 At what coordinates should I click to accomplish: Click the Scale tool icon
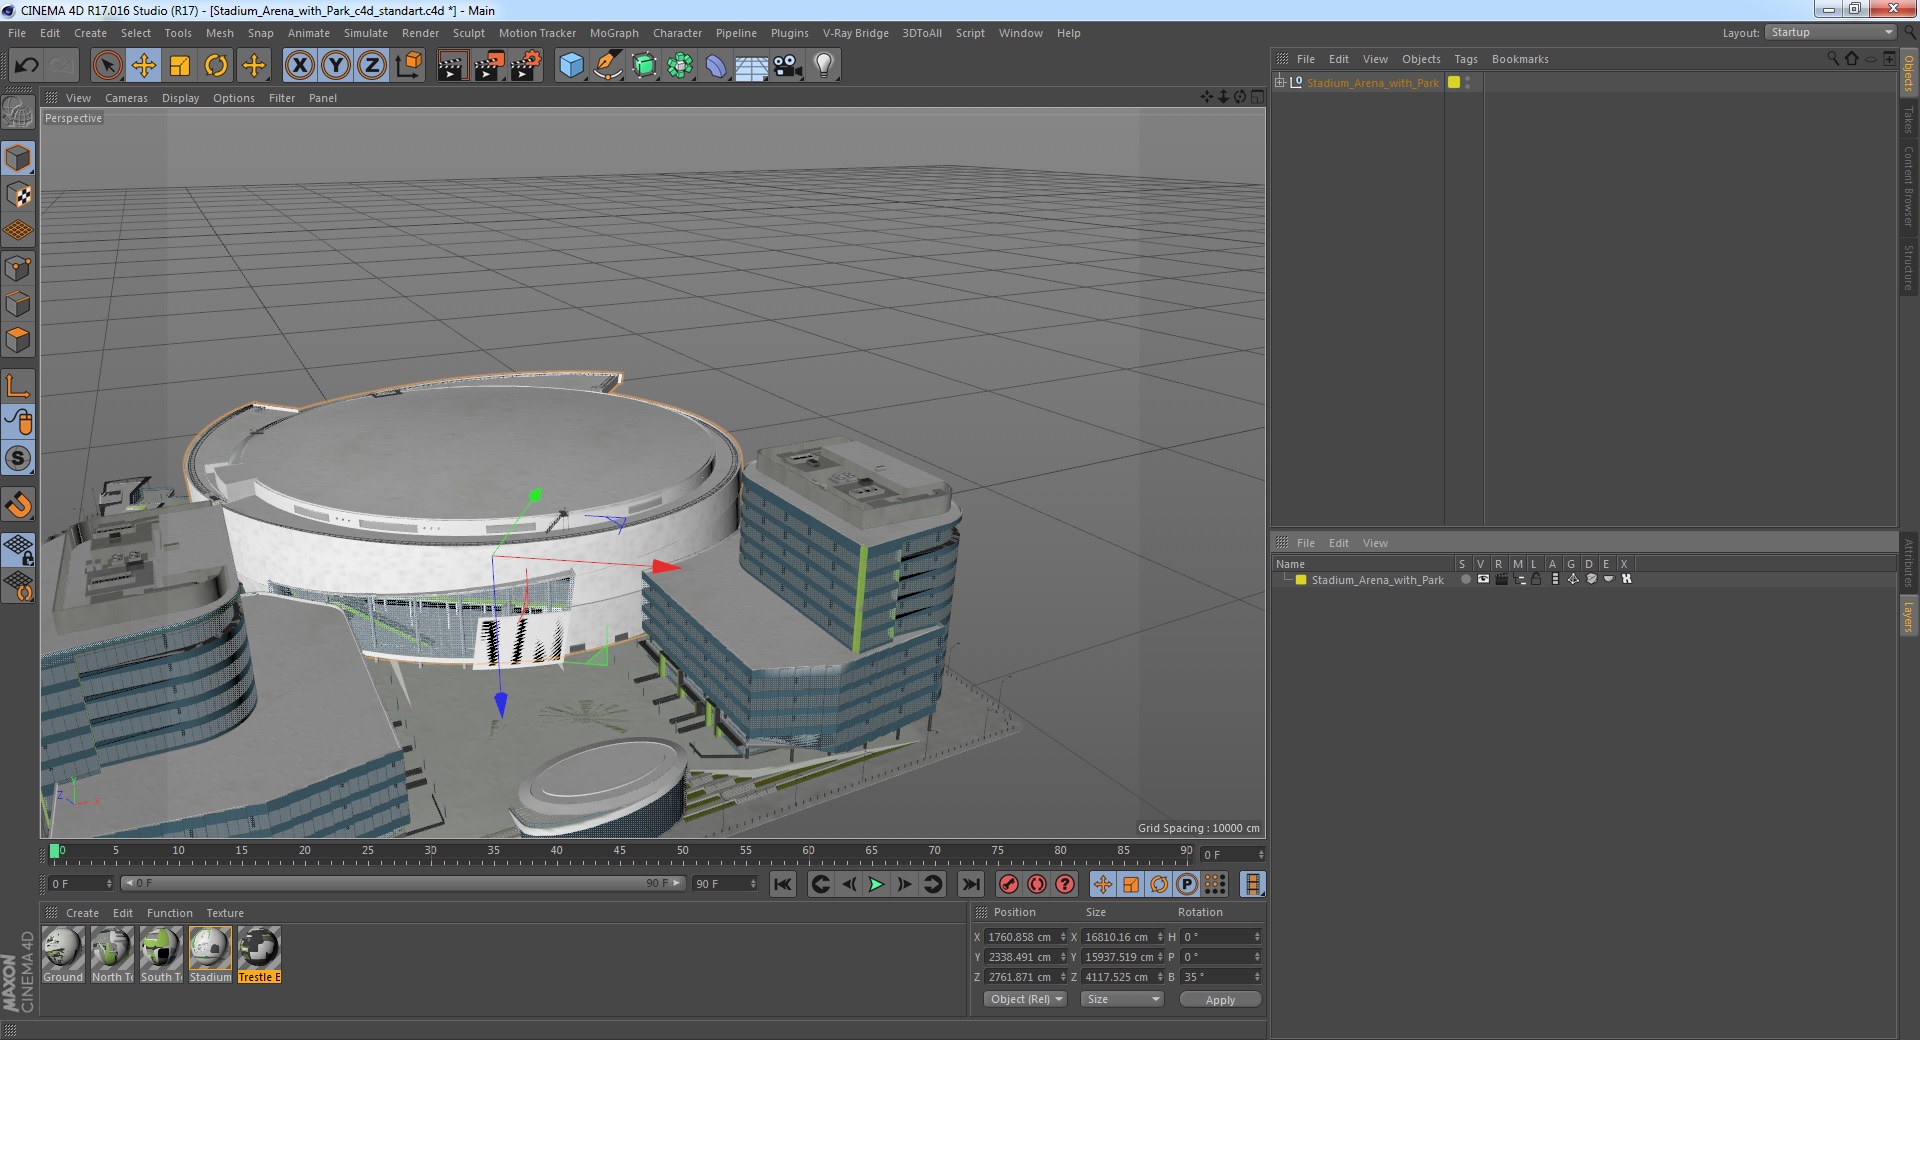pyautogui.click(x=180, y=66)
